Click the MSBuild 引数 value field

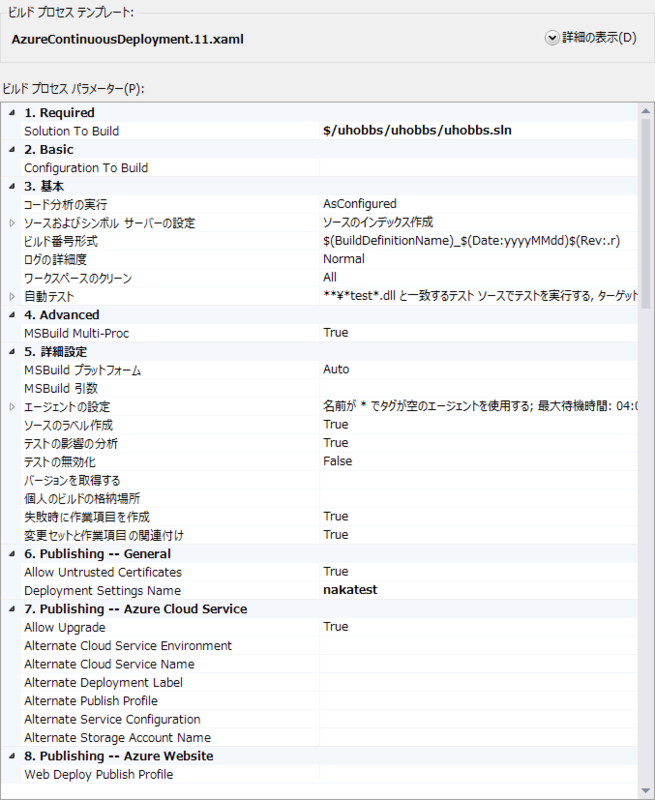(478, 388)
